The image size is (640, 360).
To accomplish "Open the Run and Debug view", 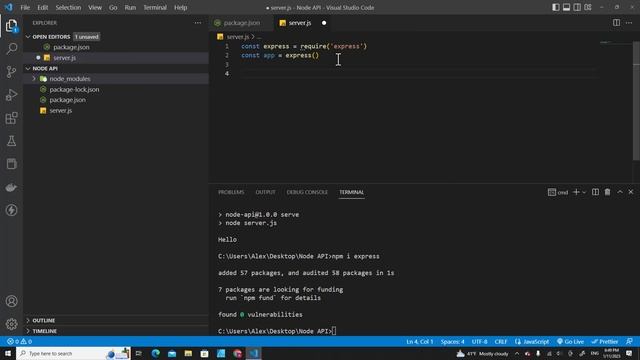I will [x=11, y=95].
